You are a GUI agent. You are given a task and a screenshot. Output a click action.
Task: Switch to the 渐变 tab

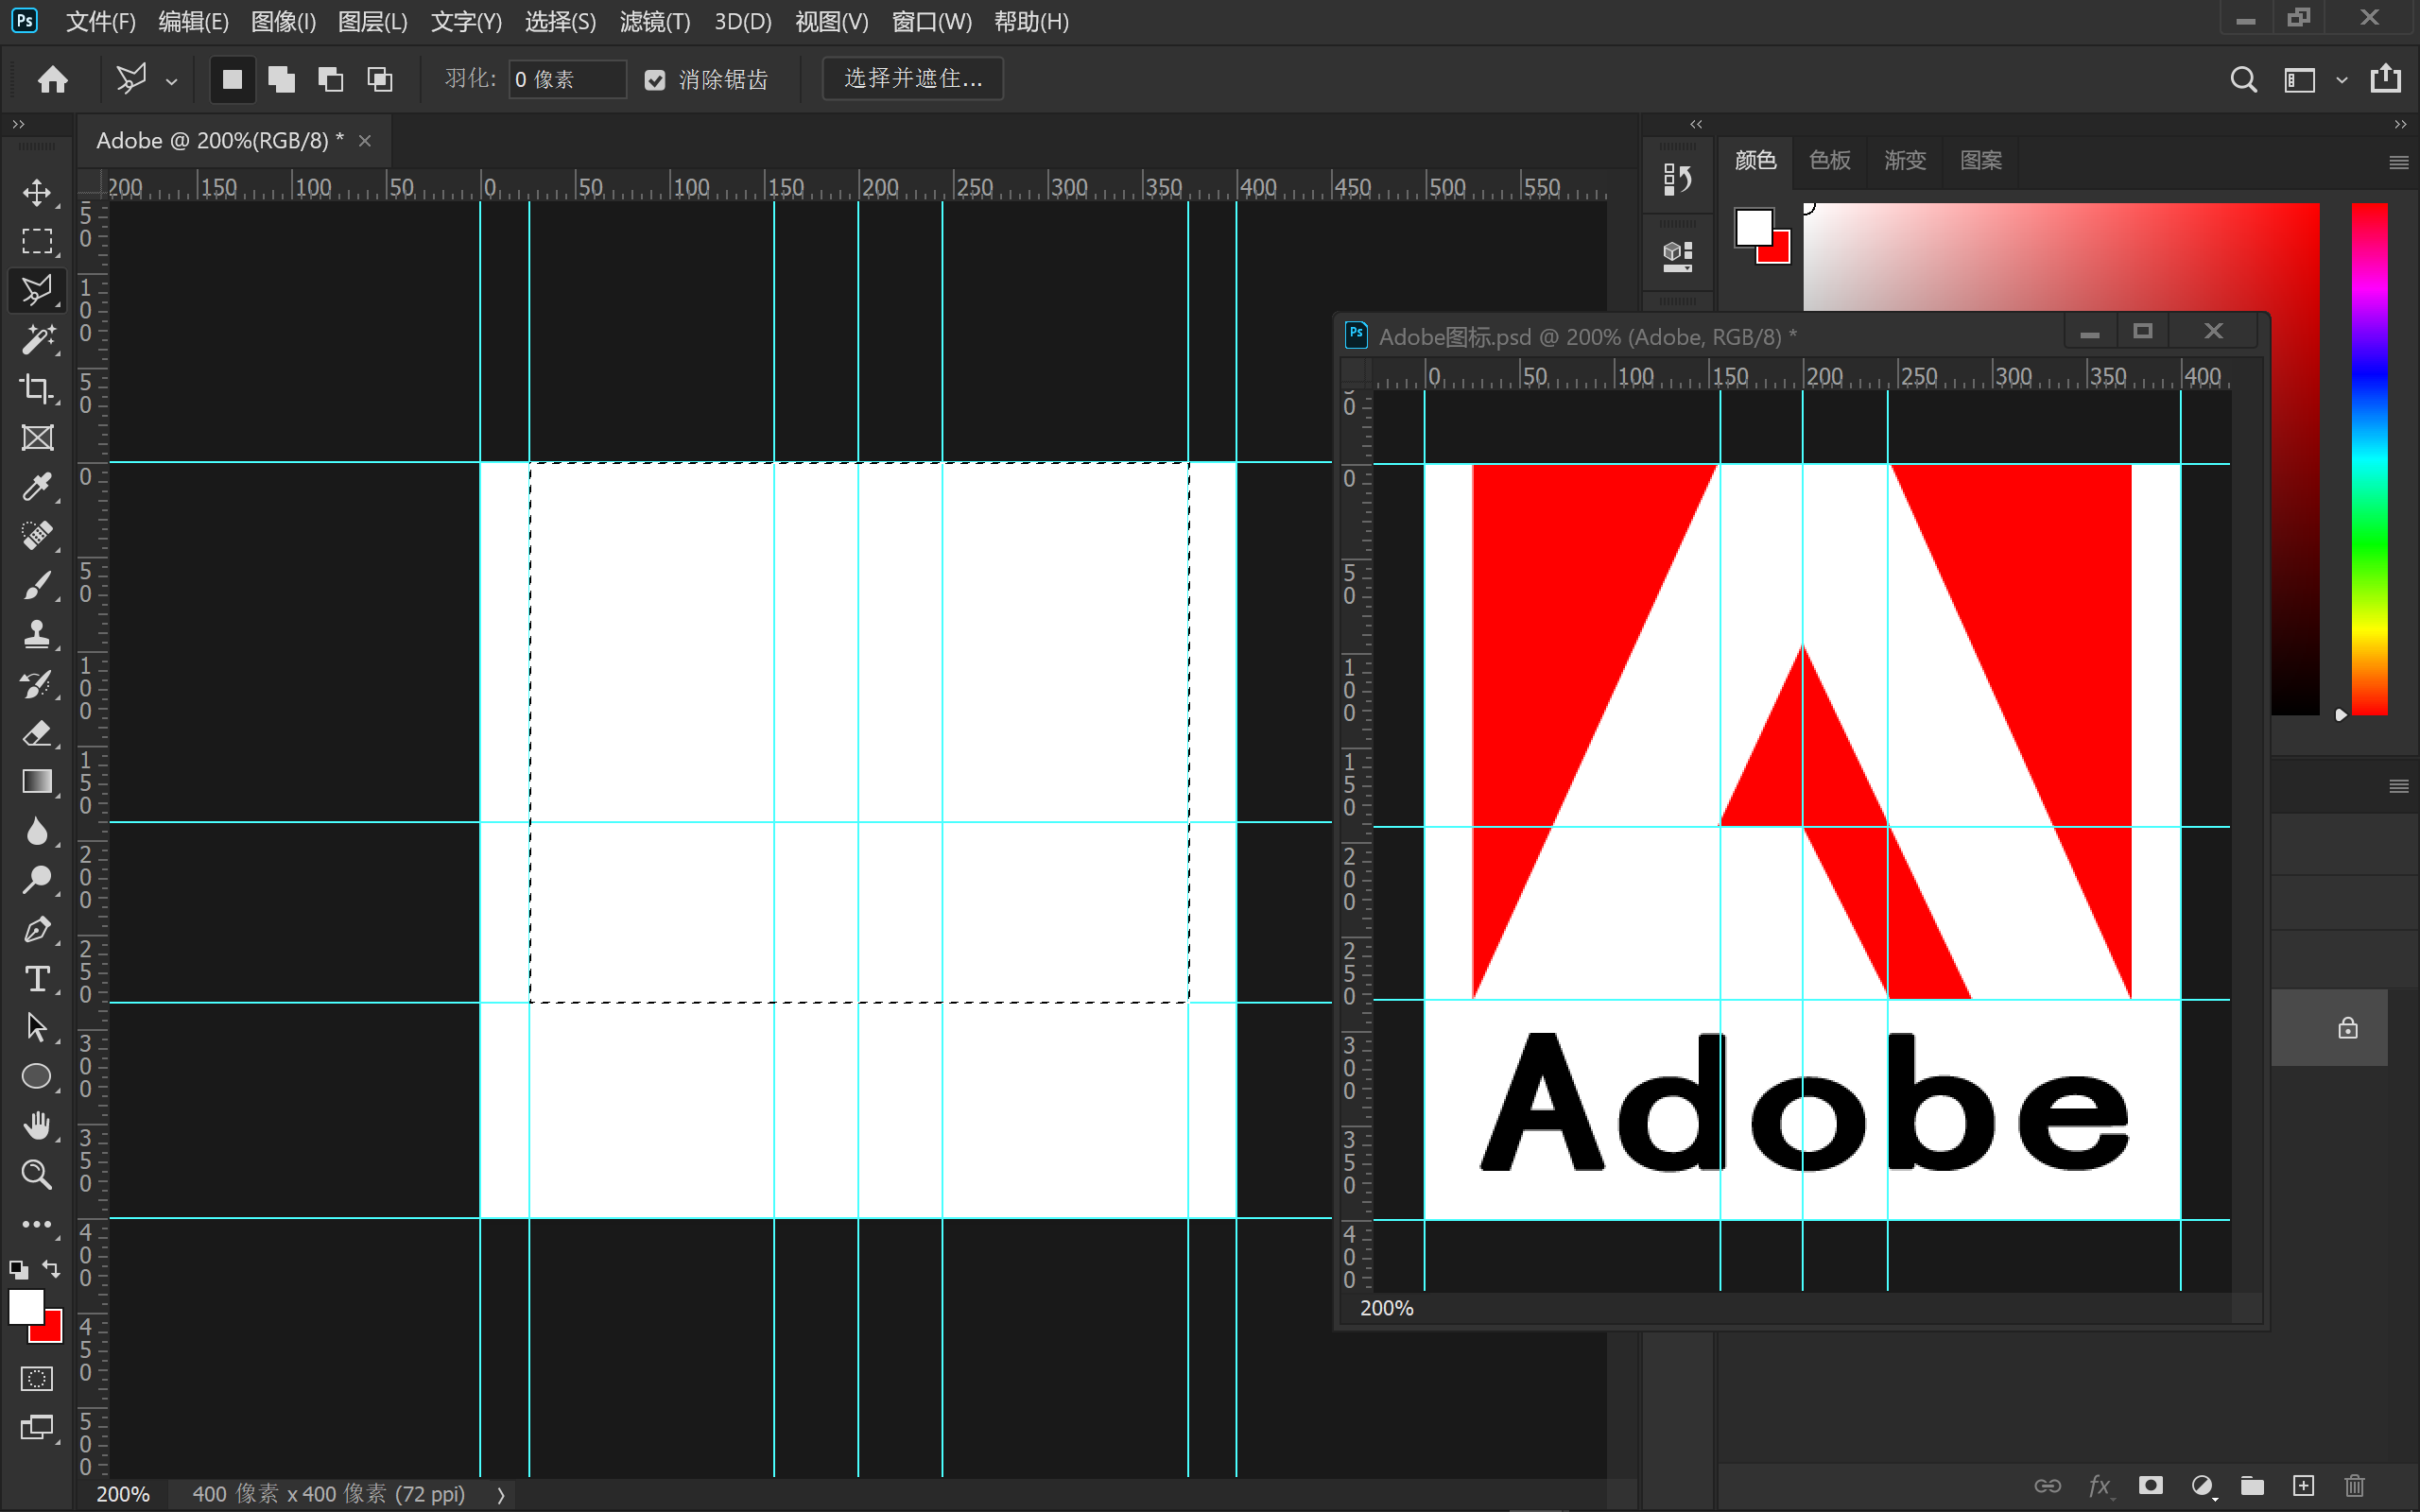click(1904, 160)
